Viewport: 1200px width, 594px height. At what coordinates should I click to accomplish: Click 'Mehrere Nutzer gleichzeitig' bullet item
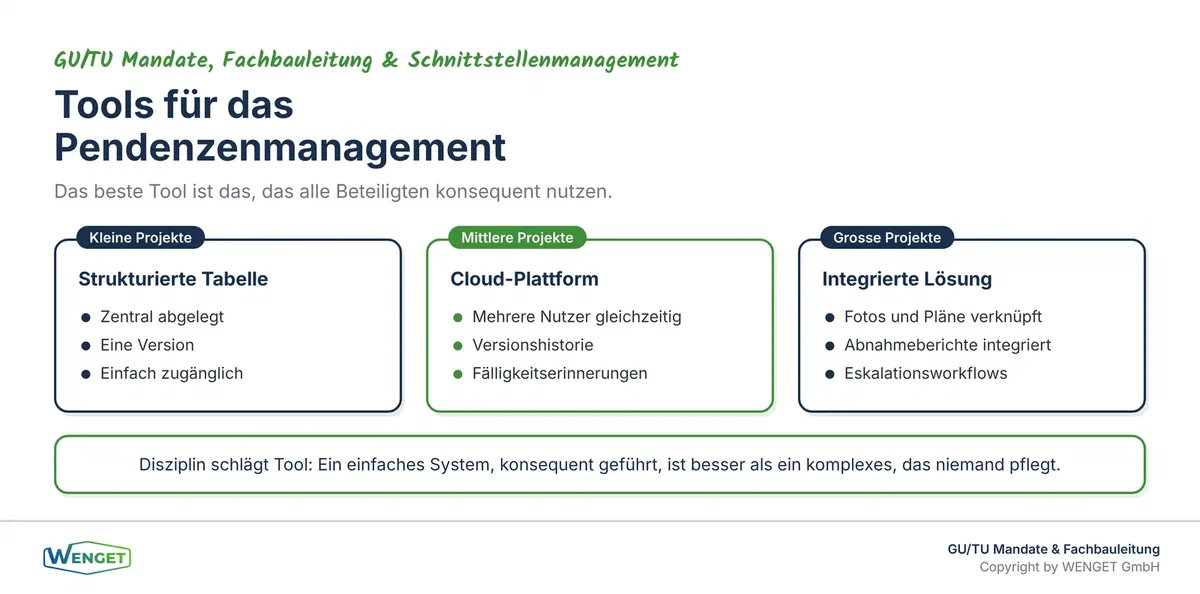click(x=567, y=317)
